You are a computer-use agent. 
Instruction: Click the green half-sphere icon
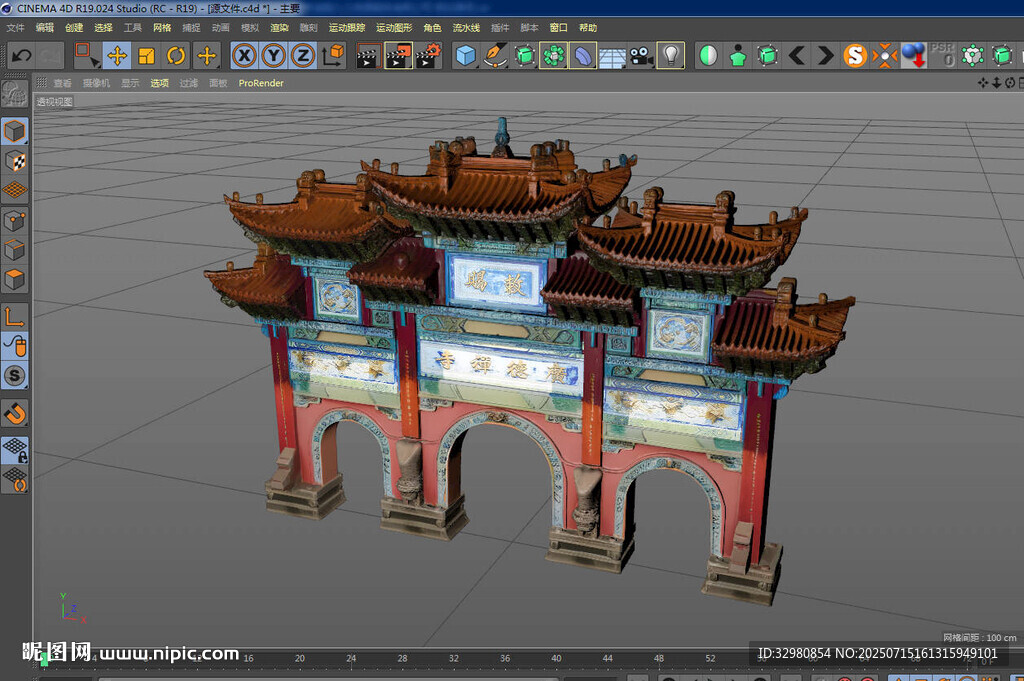click(709, 55)
